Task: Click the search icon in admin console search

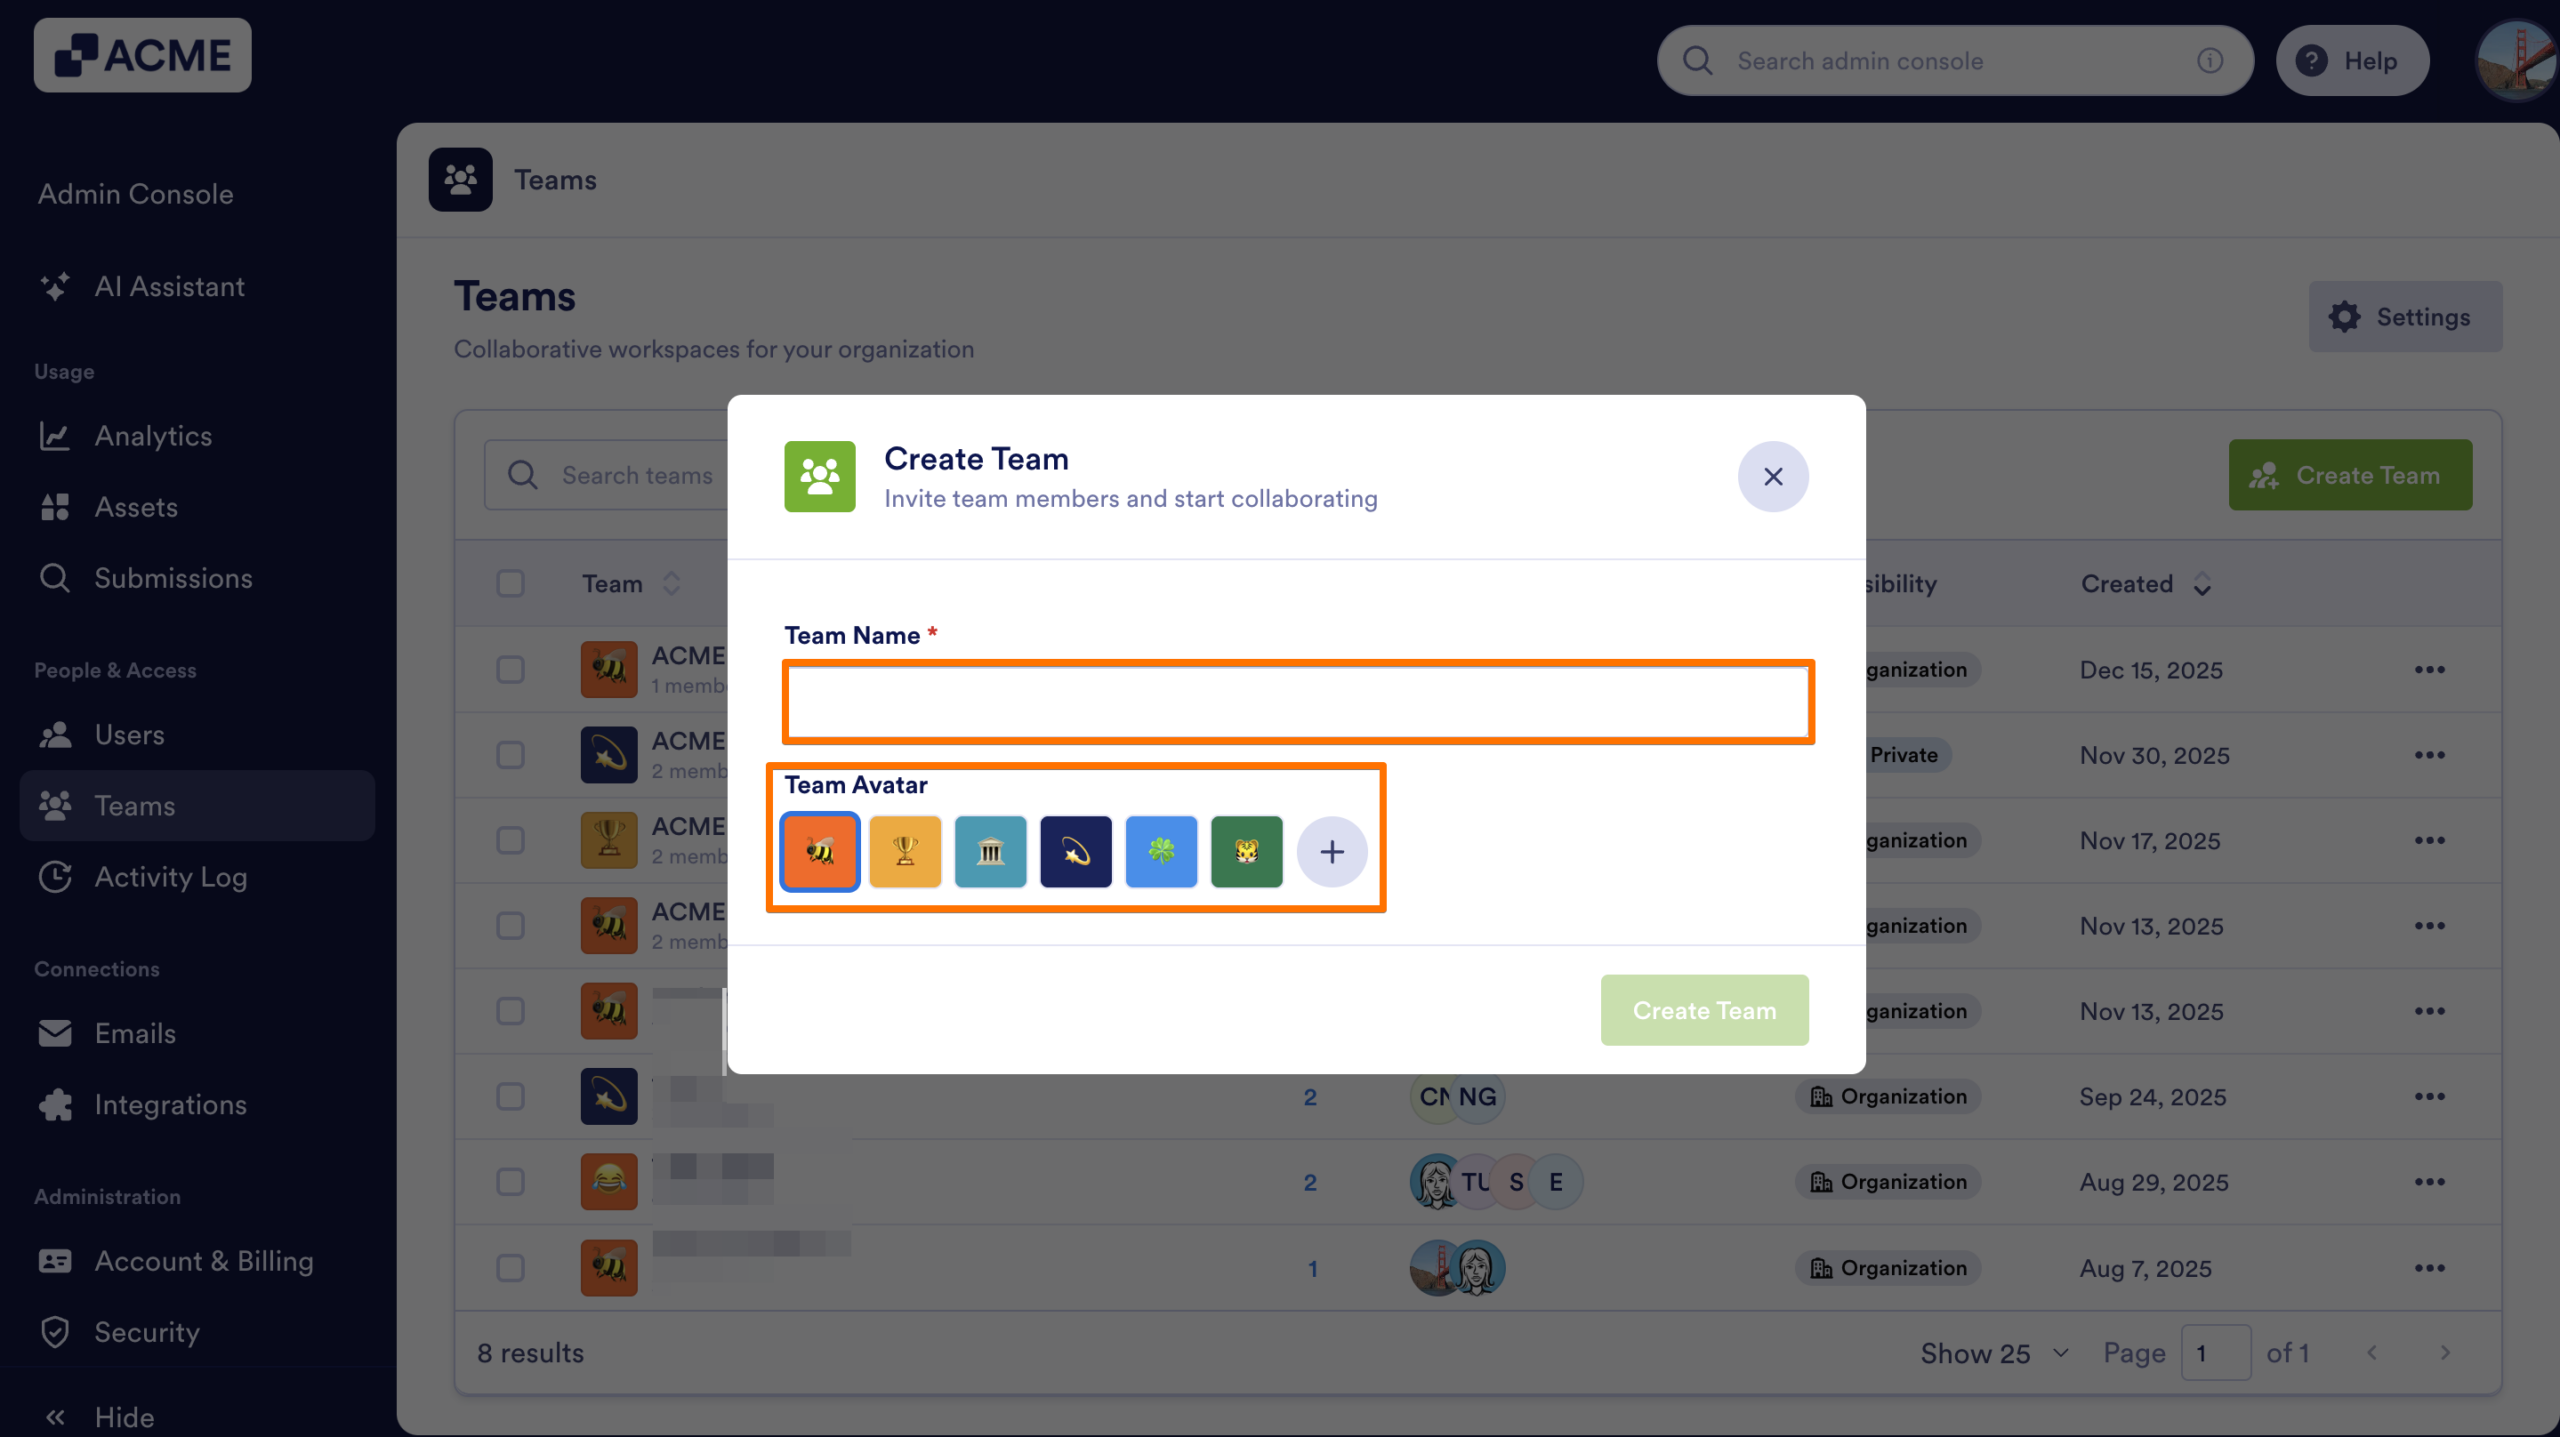Action: point(1696,60)
